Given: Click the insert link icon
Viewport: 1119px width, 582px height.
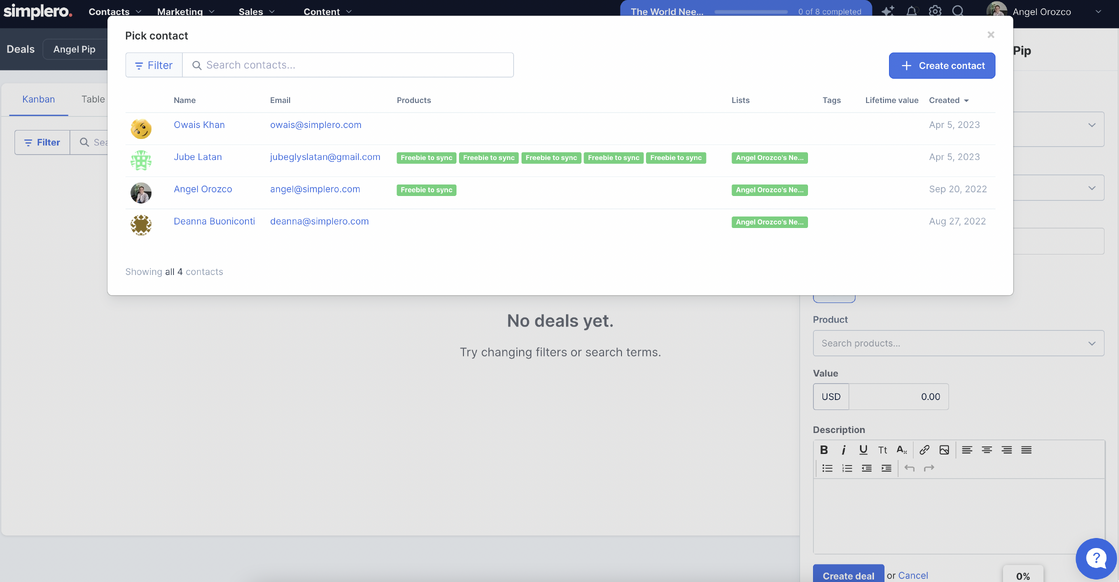Looking at the screenshot, I should click(x=924, y=450).
